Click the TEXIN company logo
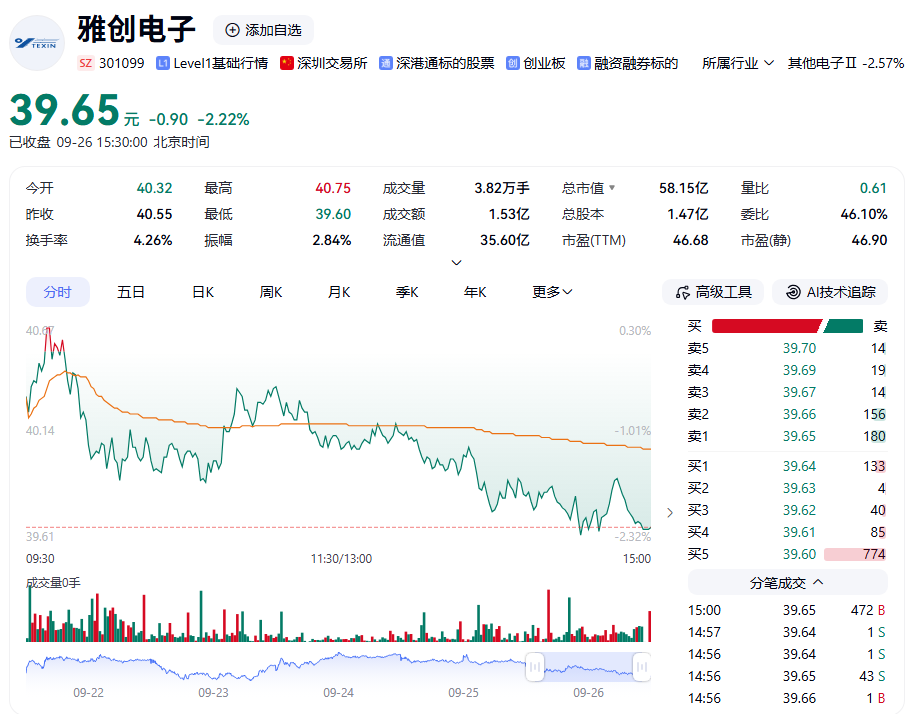910x714 pixels. click(x=37, y=43)
